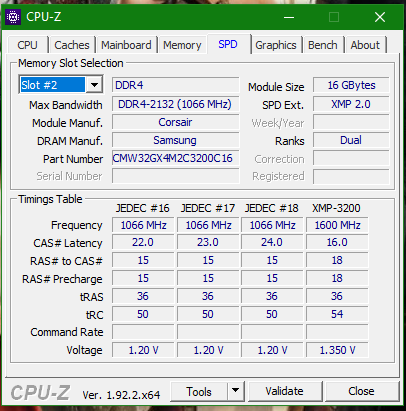406x411 pixels.
Task: Click the Ver. 1.92.2.x64 version text
Action: point(121,395)
